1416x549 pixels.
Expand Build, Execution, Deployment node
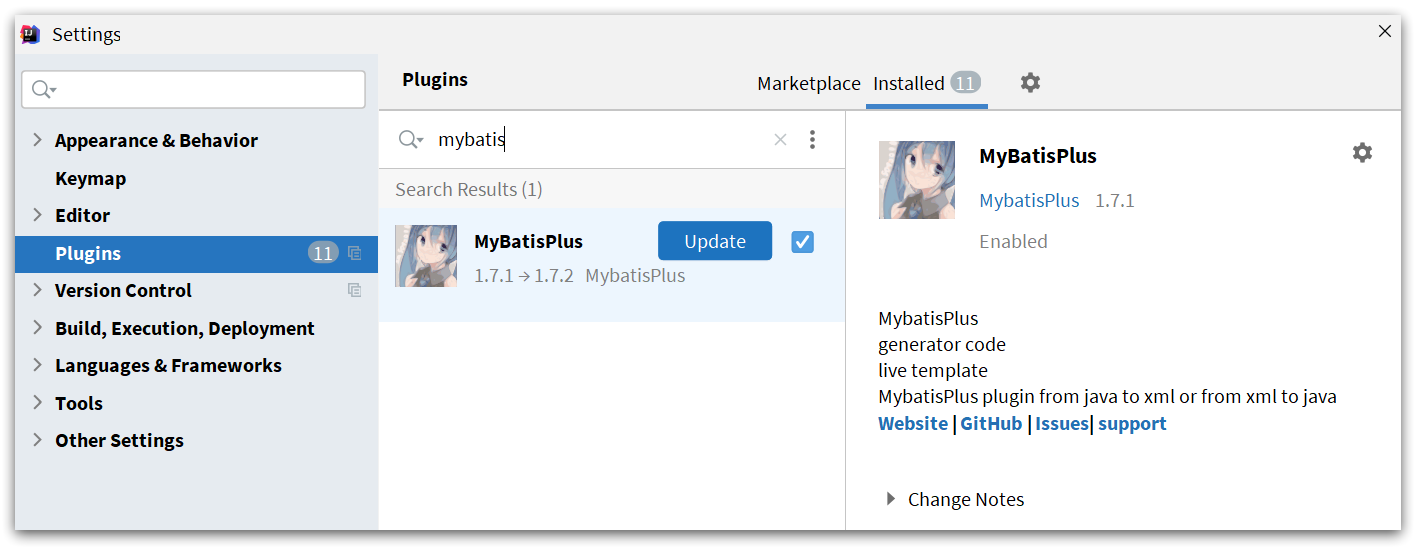tap(38, 328)
